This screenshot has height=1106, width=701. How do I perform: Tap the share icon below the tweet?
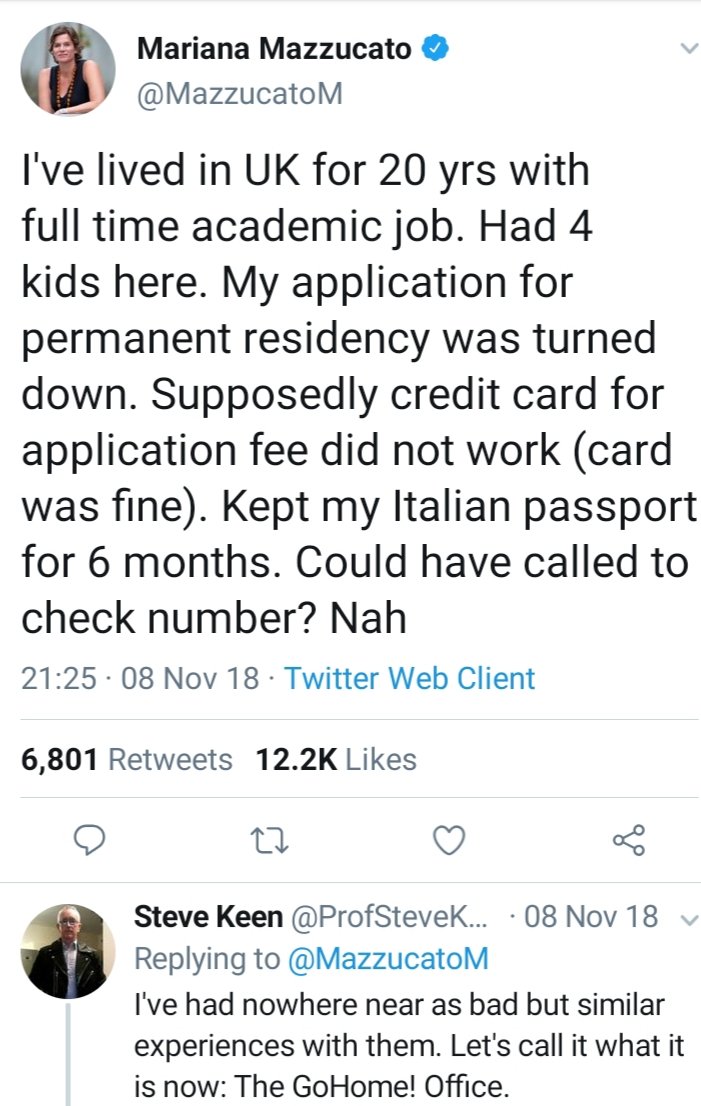click(630, 841)
